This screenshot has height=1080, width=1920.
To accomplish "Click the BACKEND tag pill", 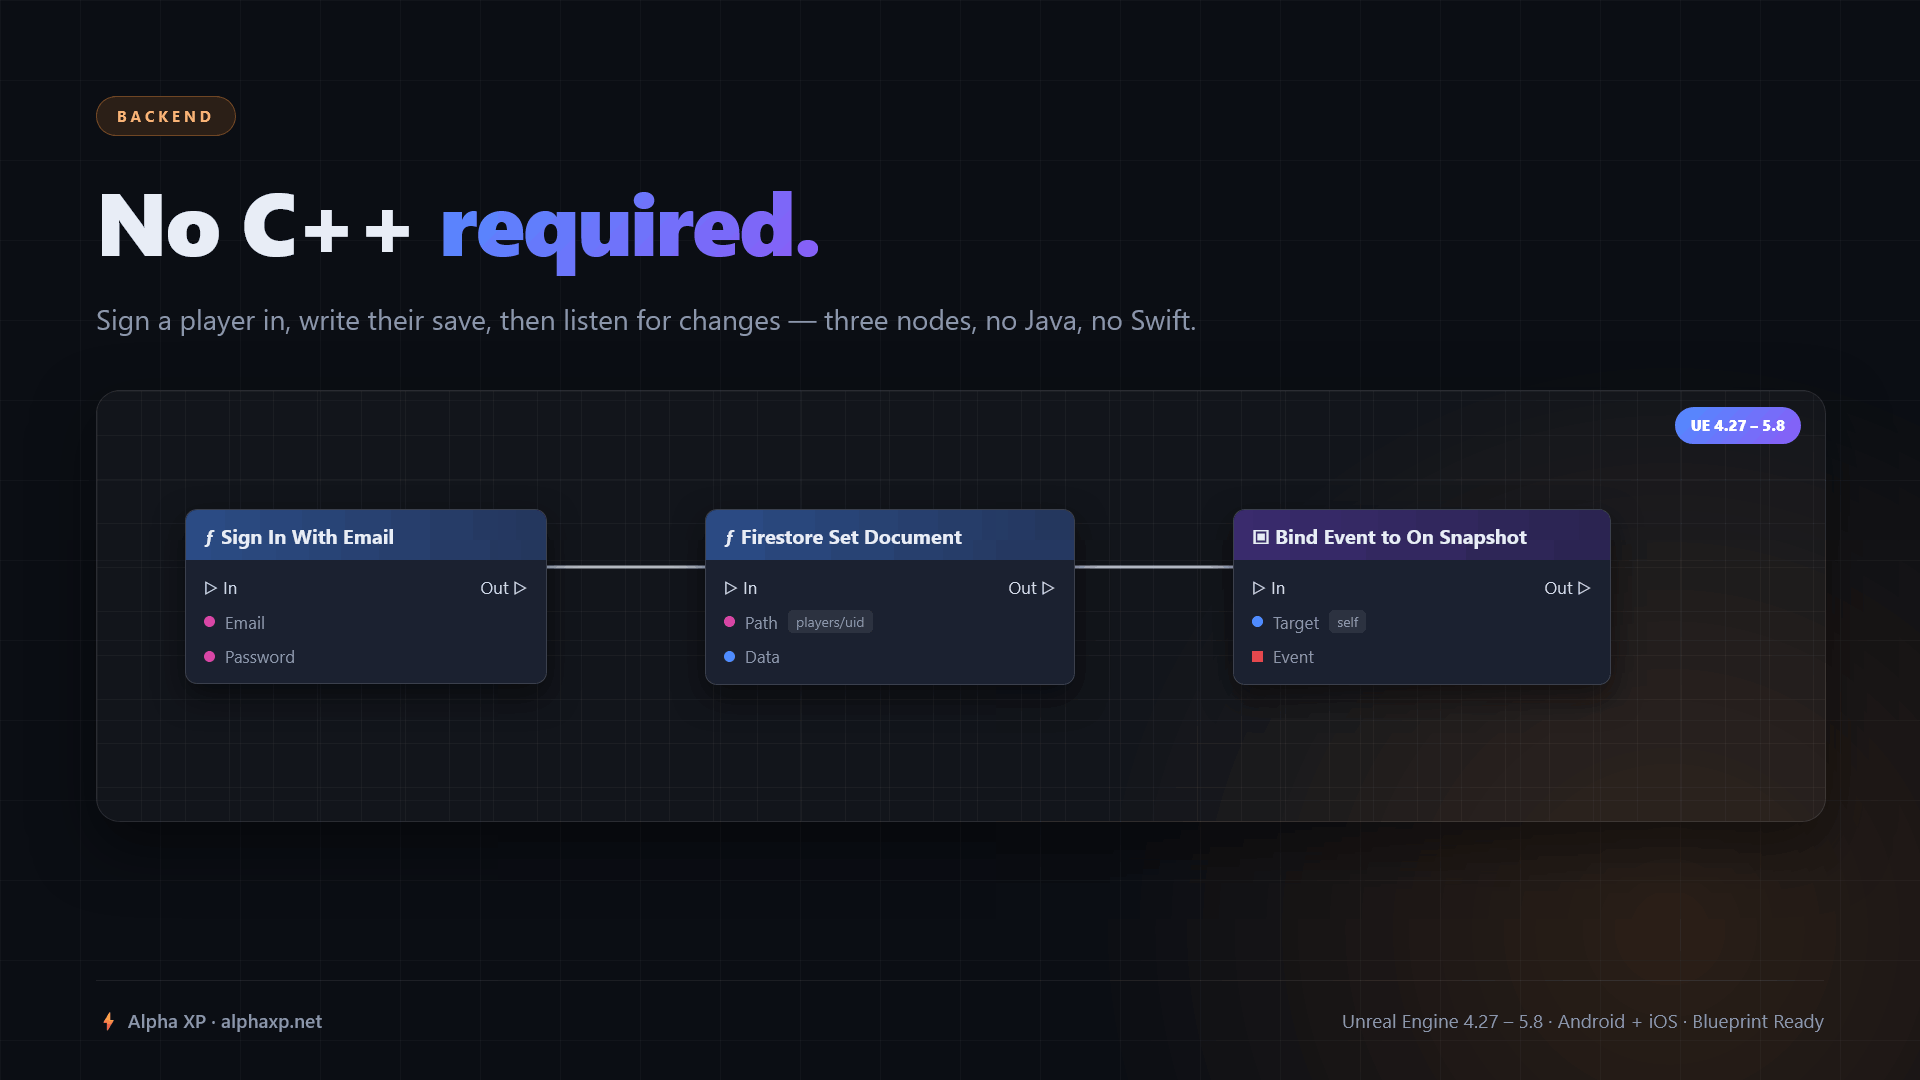I will [x=166, y=116].
